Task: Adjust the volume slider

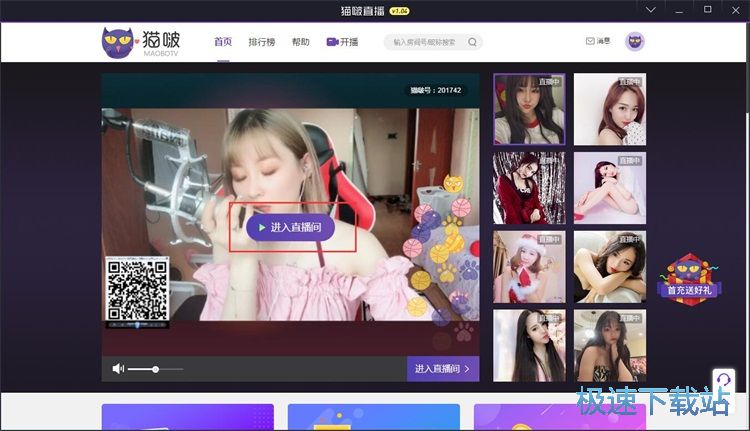Action: [x=155, y=369]
